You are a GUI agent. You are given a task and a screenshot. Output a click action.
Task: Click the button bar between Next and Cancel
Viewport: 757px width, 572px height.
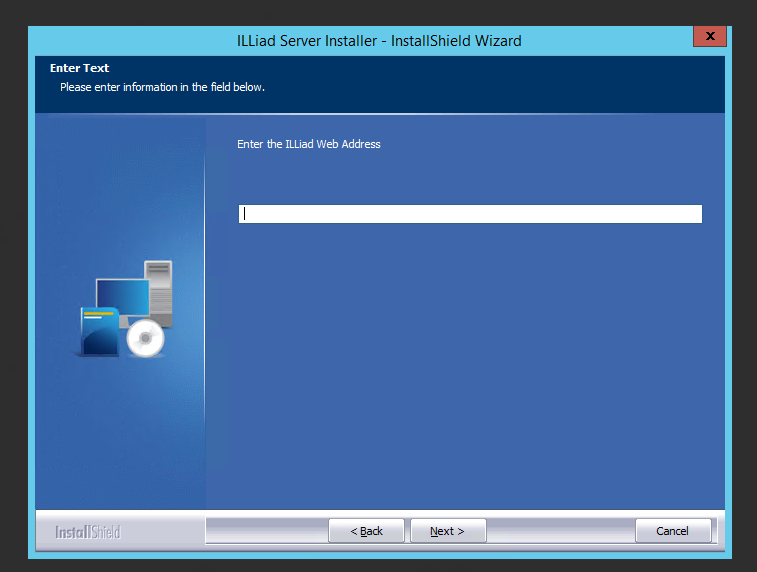tap(560, 531)
